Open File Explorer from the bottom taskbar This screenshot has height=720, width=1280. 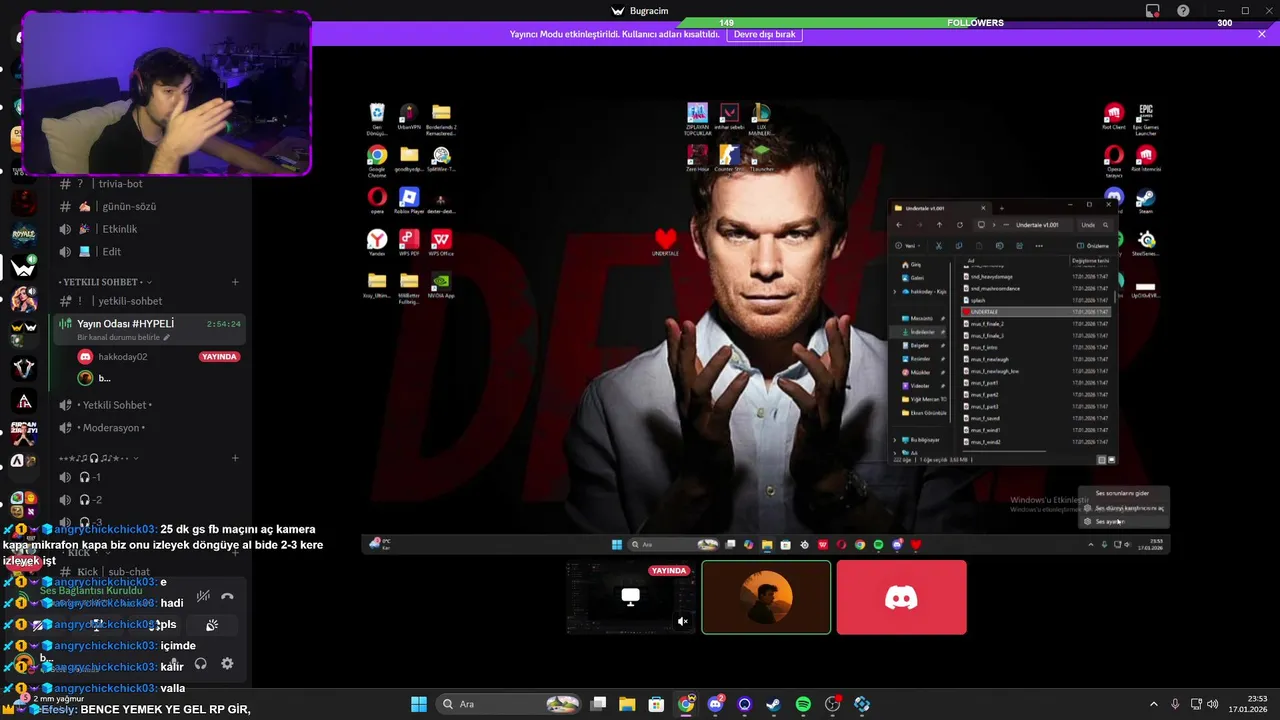click(x=627, y=704)
